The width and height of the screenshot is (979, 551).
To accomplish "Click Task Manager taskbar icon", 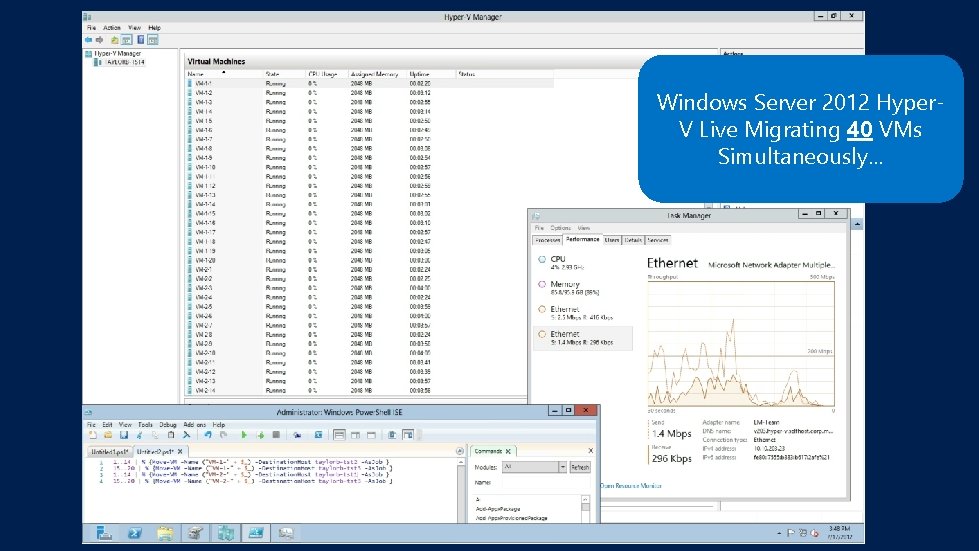I will pyautogui.click(x=286, y=533).
